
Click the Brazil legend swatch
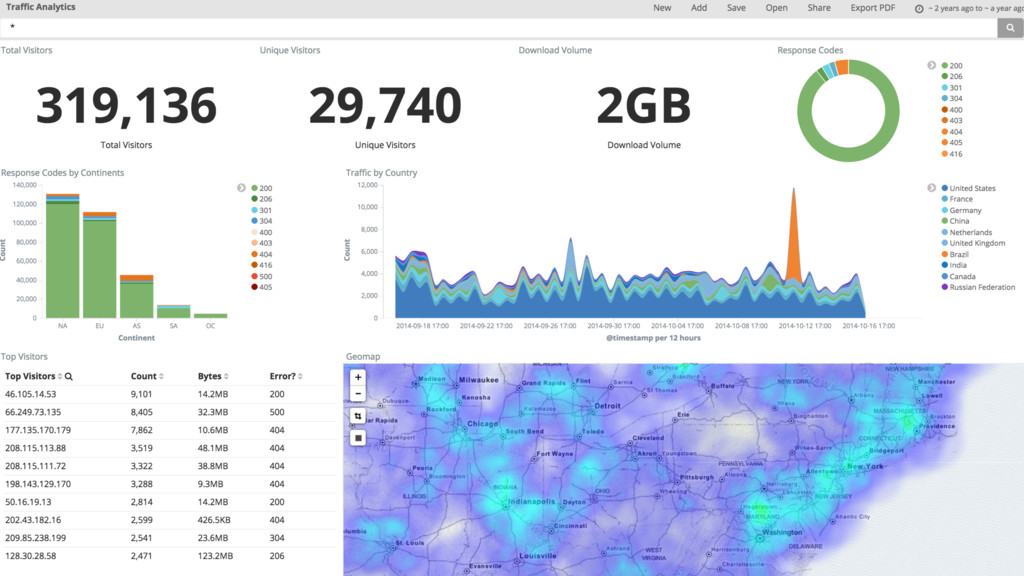944,254
